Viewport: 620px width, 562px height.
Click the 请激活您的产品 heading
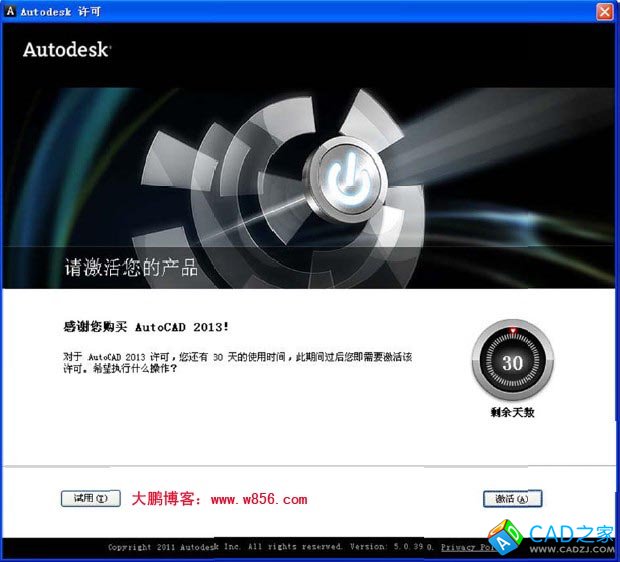coord(124,268)
